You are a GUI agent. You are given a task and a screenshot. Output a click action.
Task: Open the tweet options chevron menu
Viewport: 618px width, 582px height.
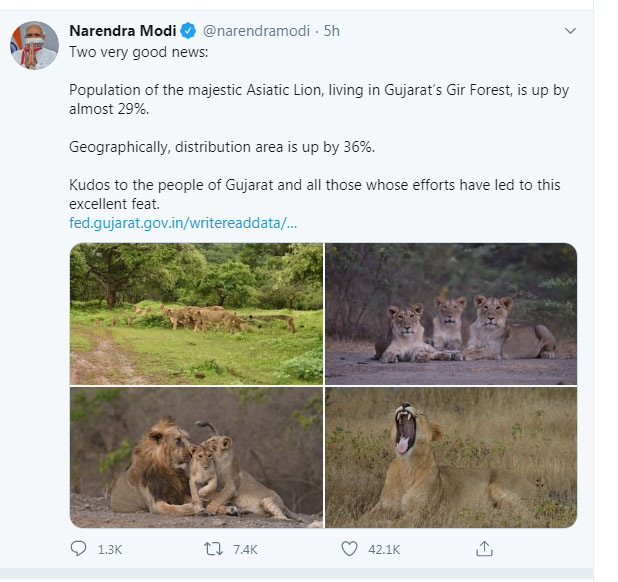pyautogui.click(x=570, y=31)
